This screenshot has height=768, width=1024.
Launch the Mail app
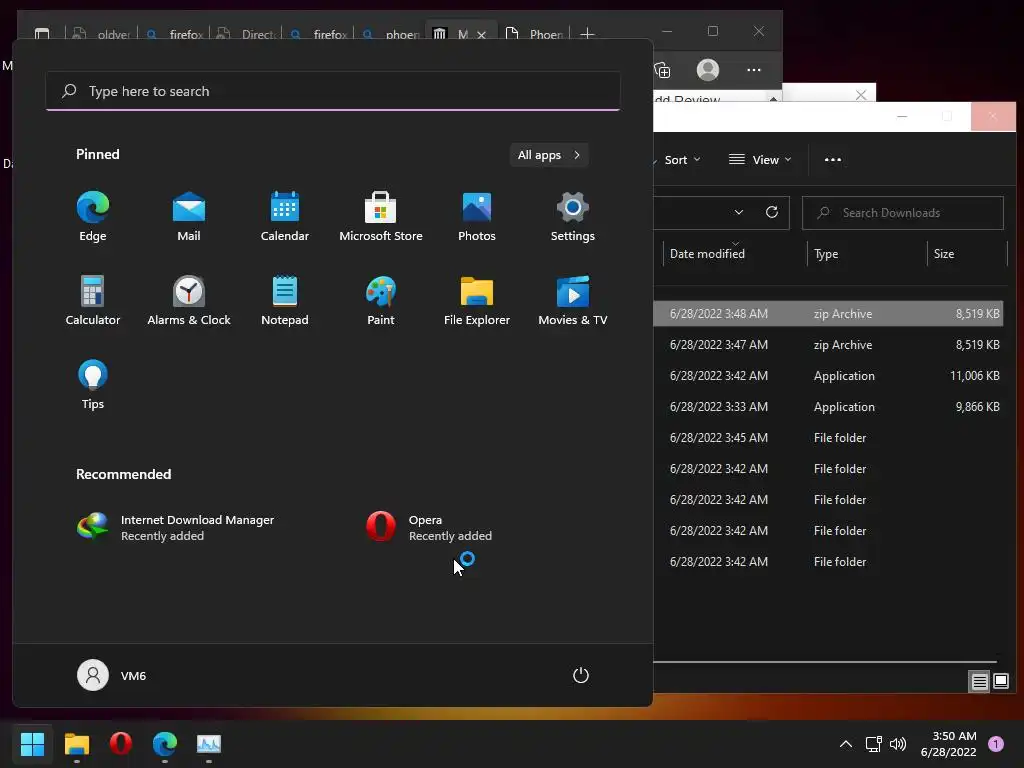click(x=189, y=217)
